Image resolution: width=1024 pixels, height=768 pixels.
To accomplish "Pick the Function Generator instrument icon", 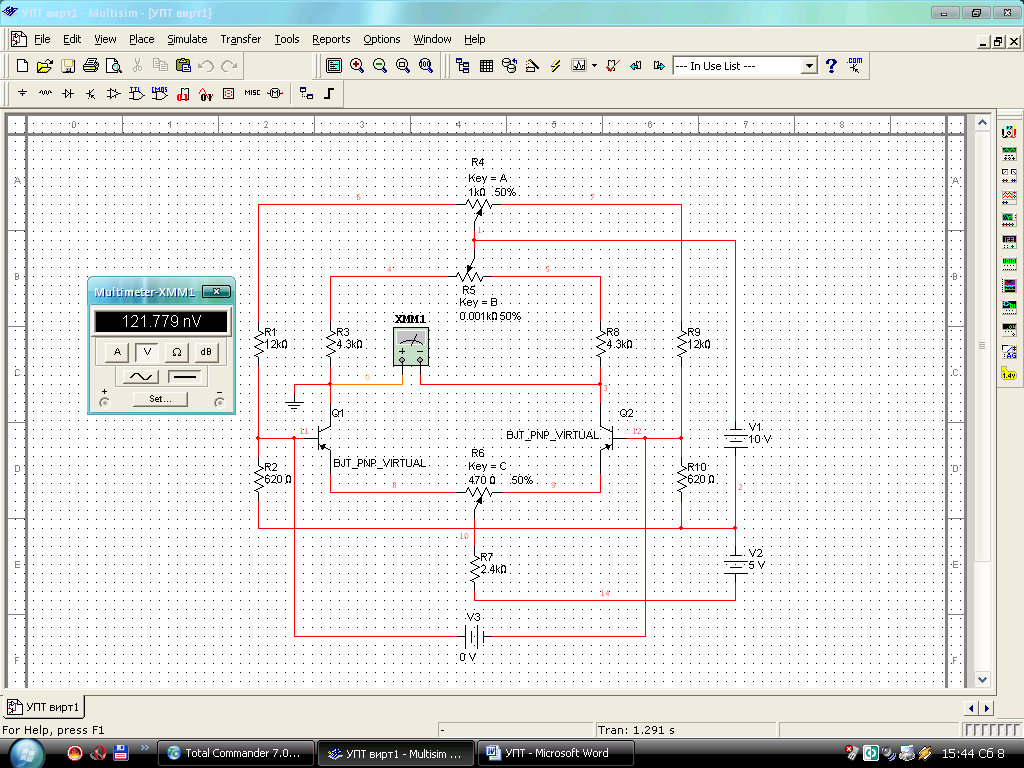I will (x=1009, y=154).
